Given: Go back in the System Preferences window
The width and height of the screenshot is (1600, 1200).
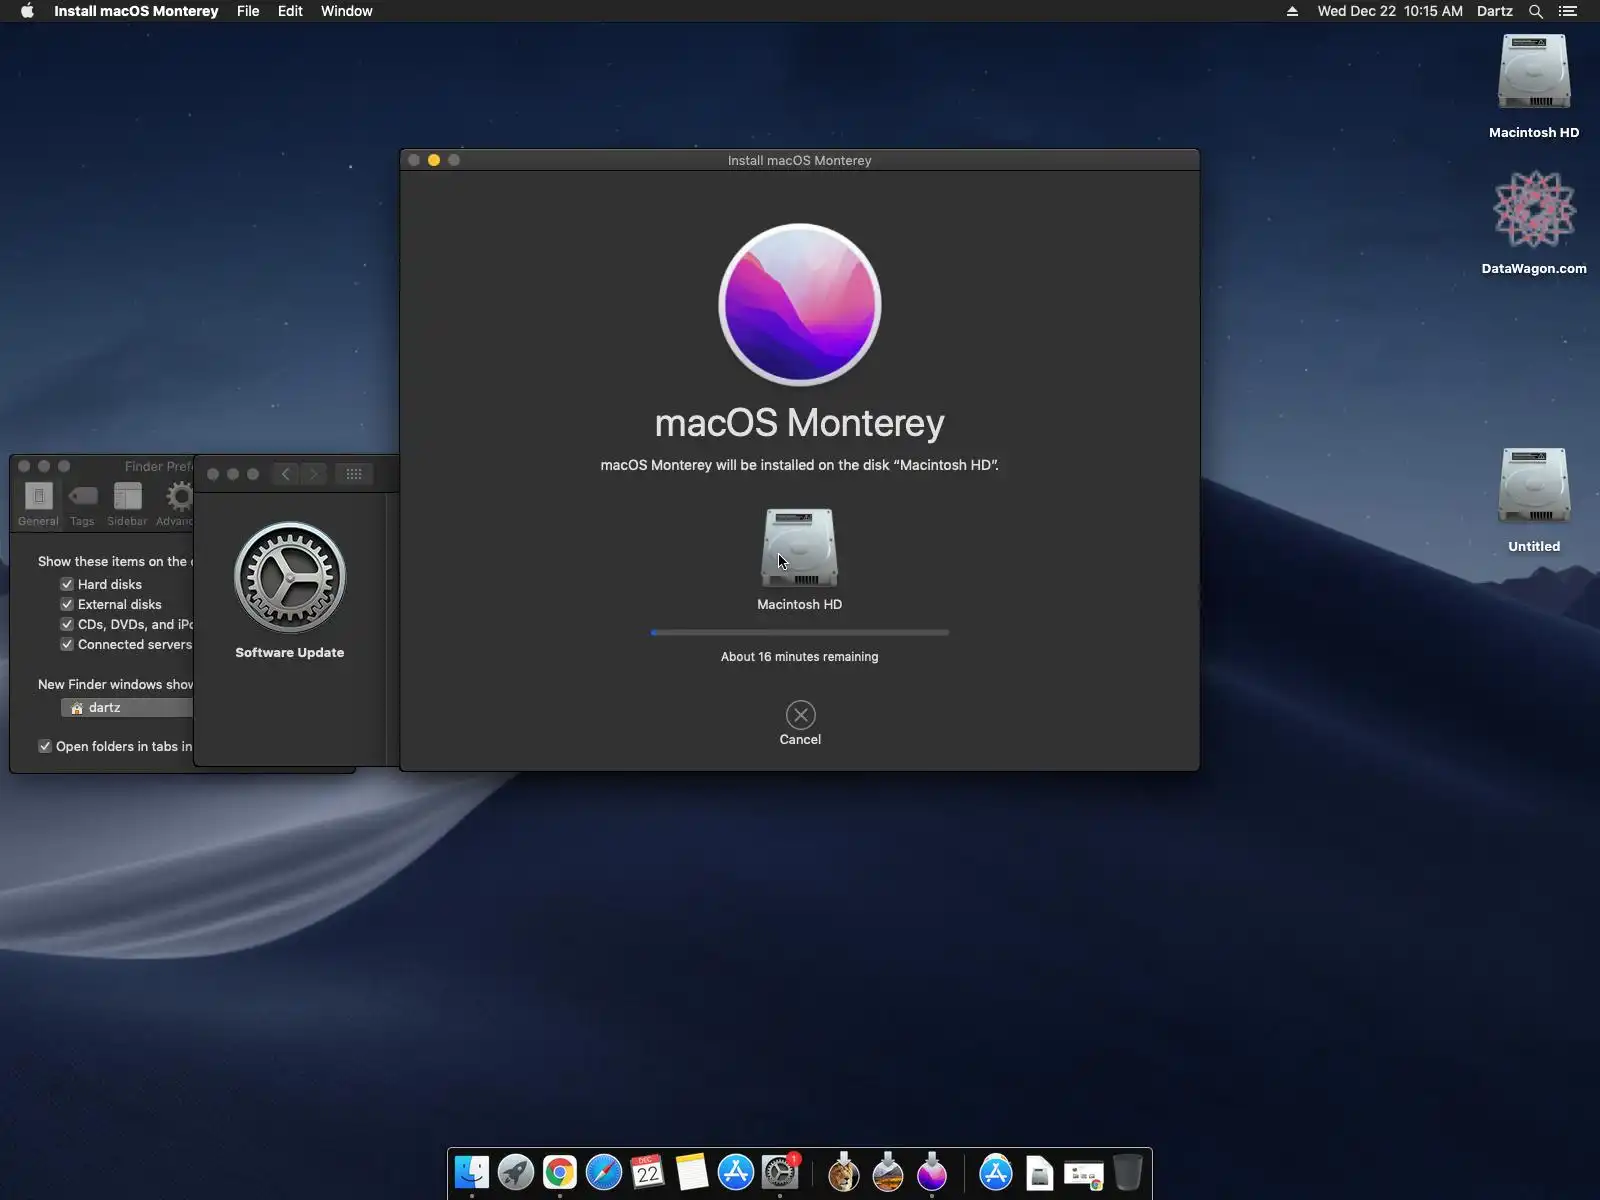Looking at the screenshot, I should 286,474.
